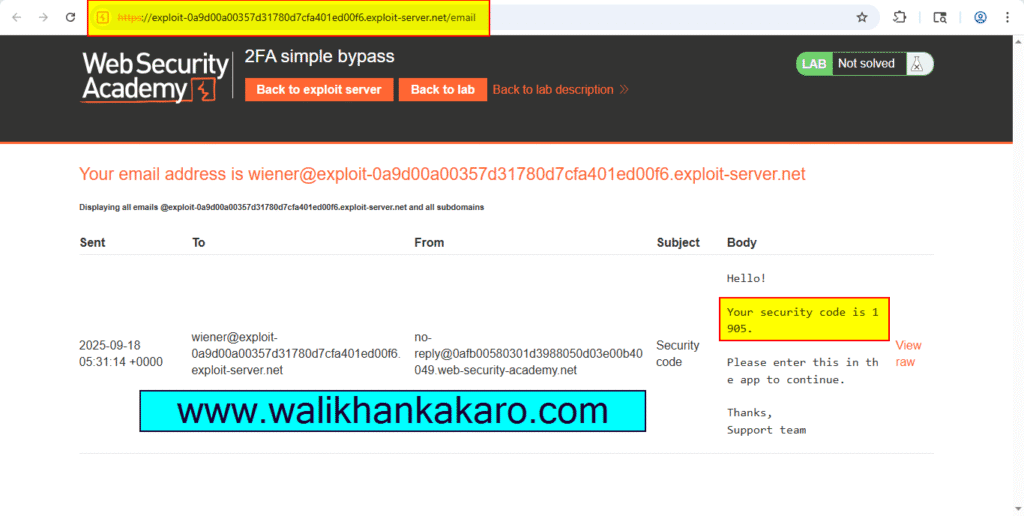Click the Sent column header
The width and height of the screenshot is (1024, 516).
pos(92,242)
